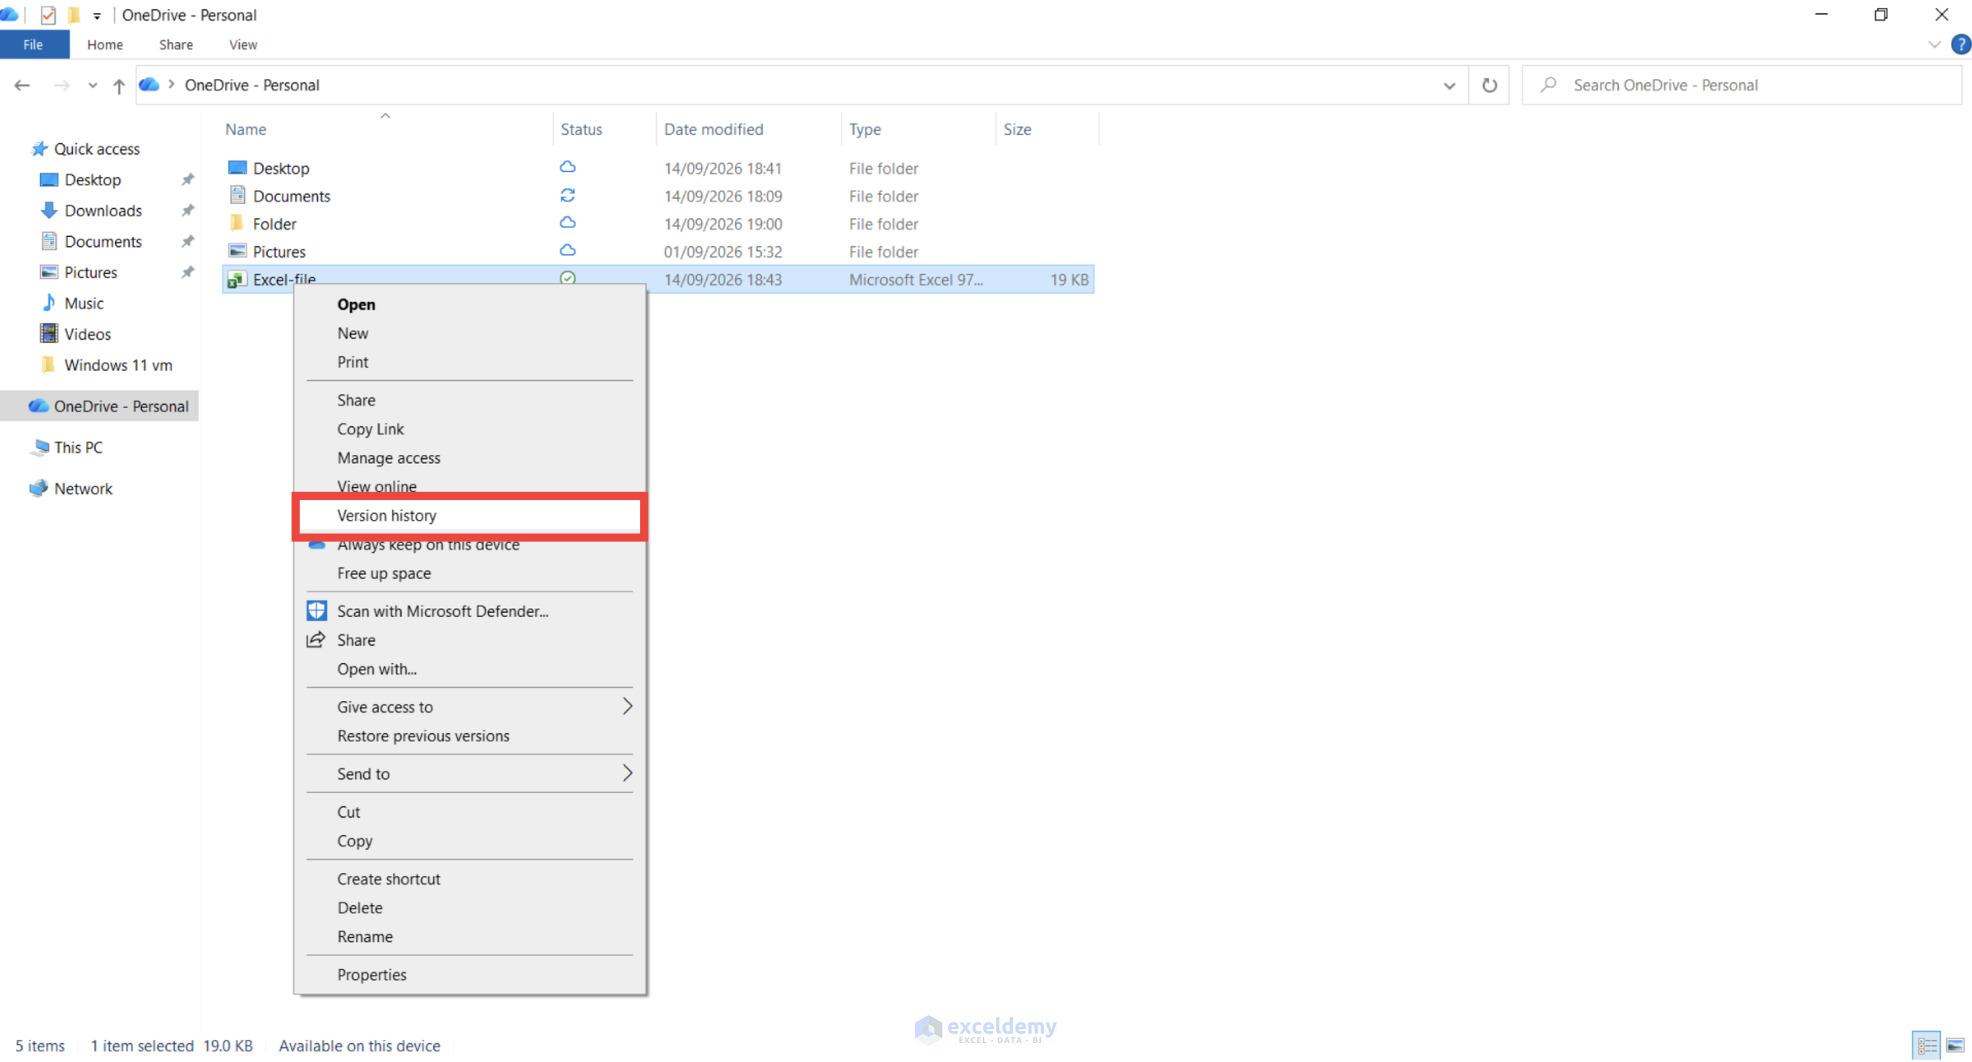Viewport: 1972px width, 1062px height.
Task: Click the Downloads arrow icon in sidebar
Action: pyautogui.click(x=48, y=210)
